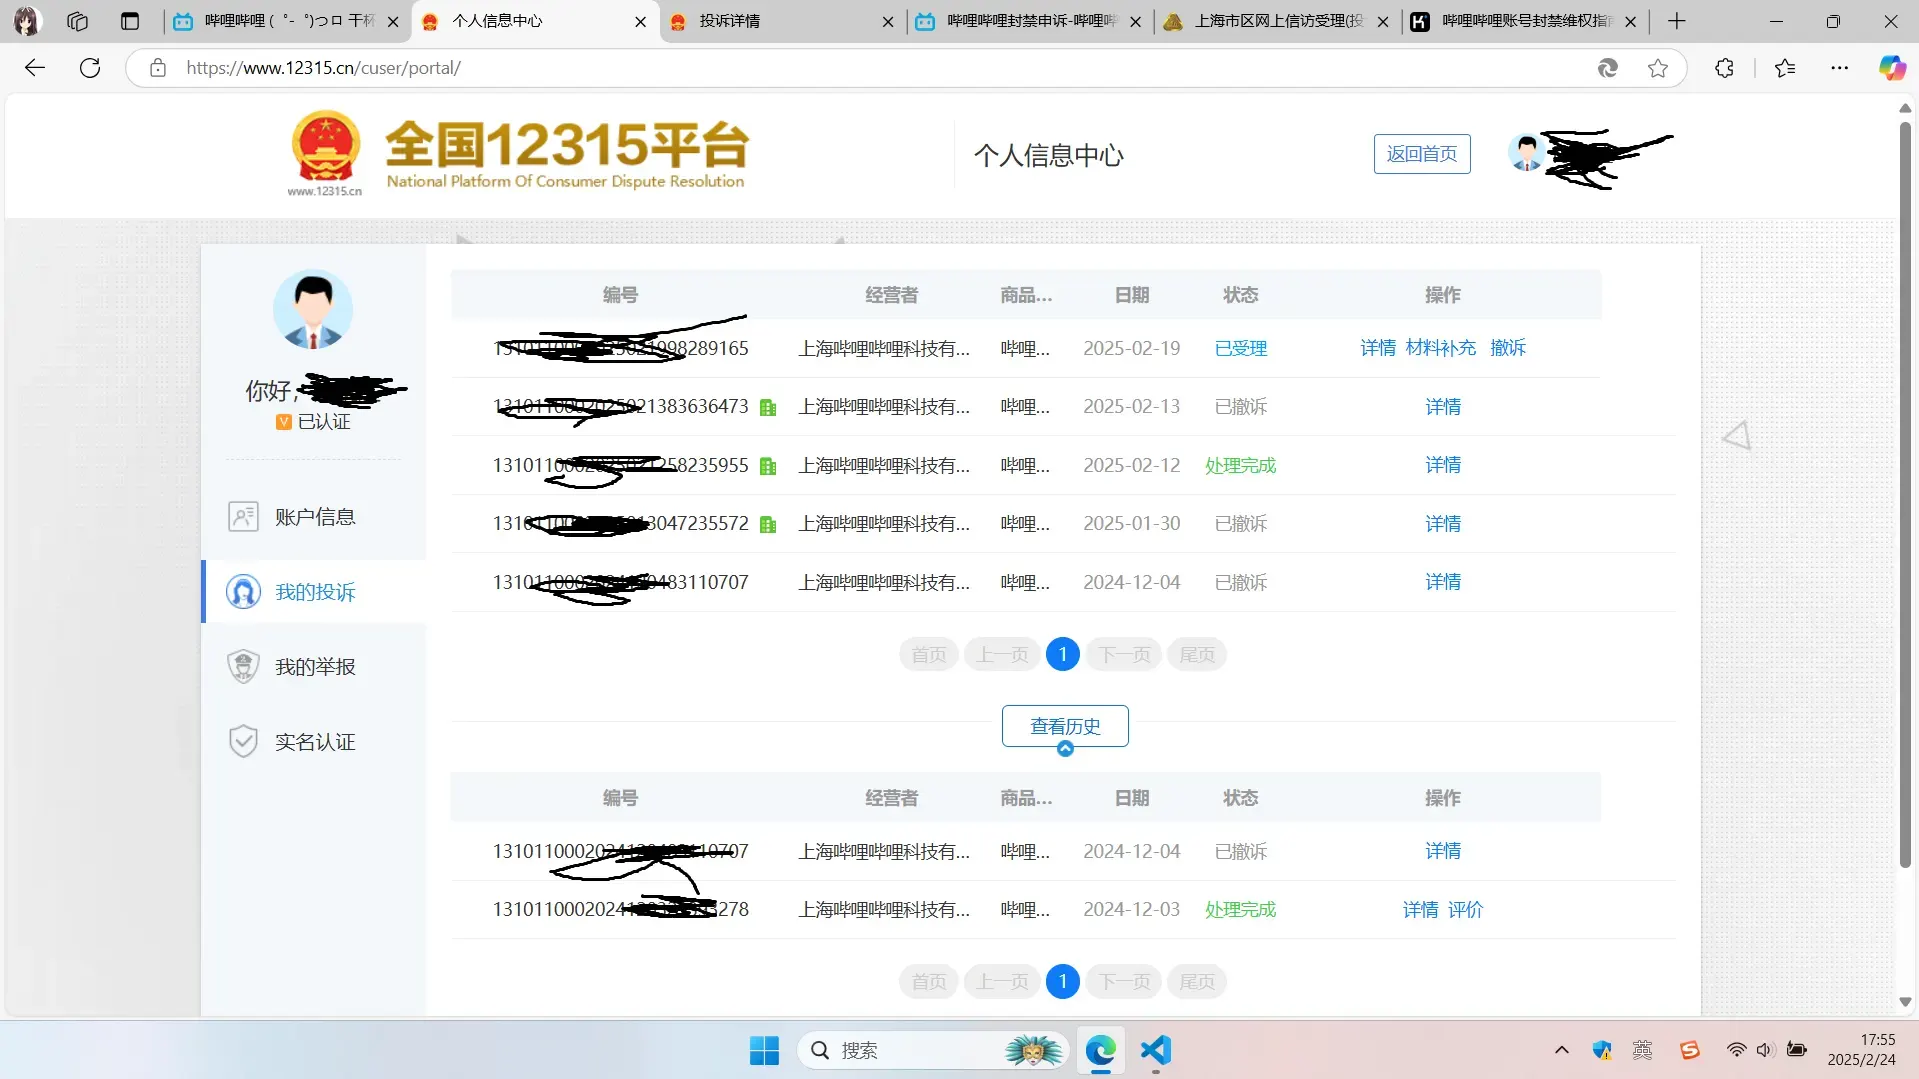Click 撤诉 link for the 2025-02-19 complaint
1919x1079 pixels.
(1507, 348)
